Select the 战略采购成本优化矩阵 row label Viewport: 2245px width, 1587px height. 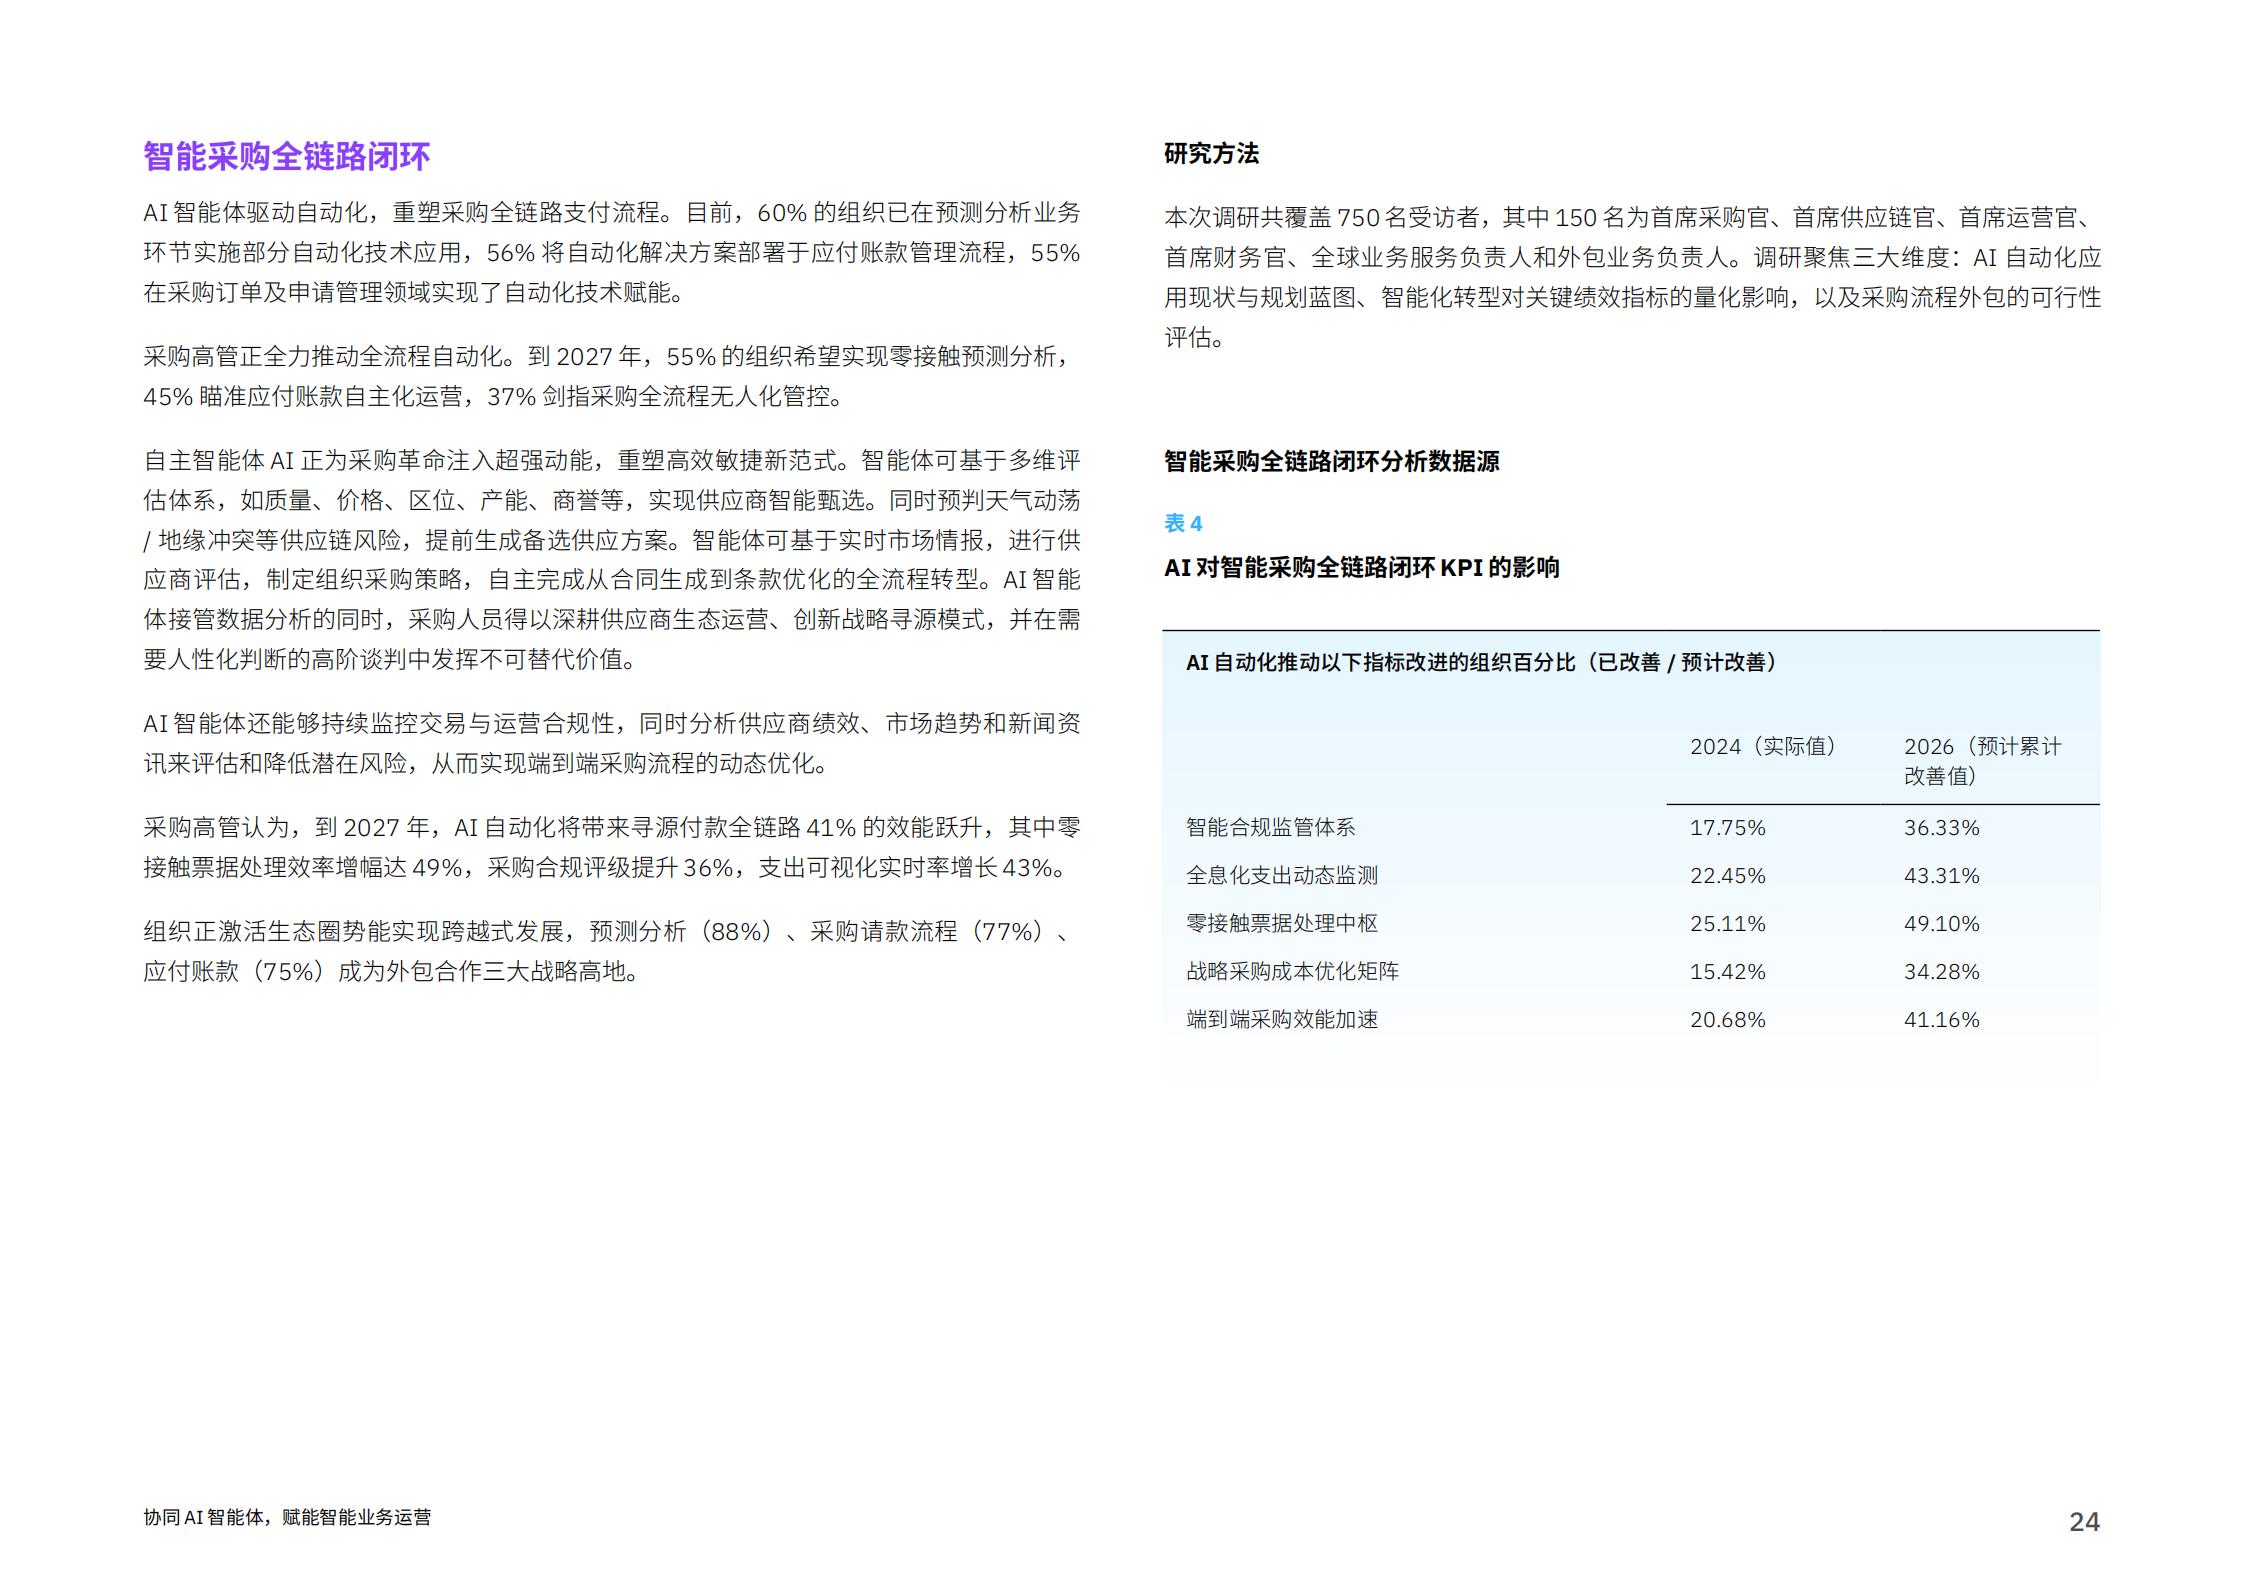(1292, 972)
